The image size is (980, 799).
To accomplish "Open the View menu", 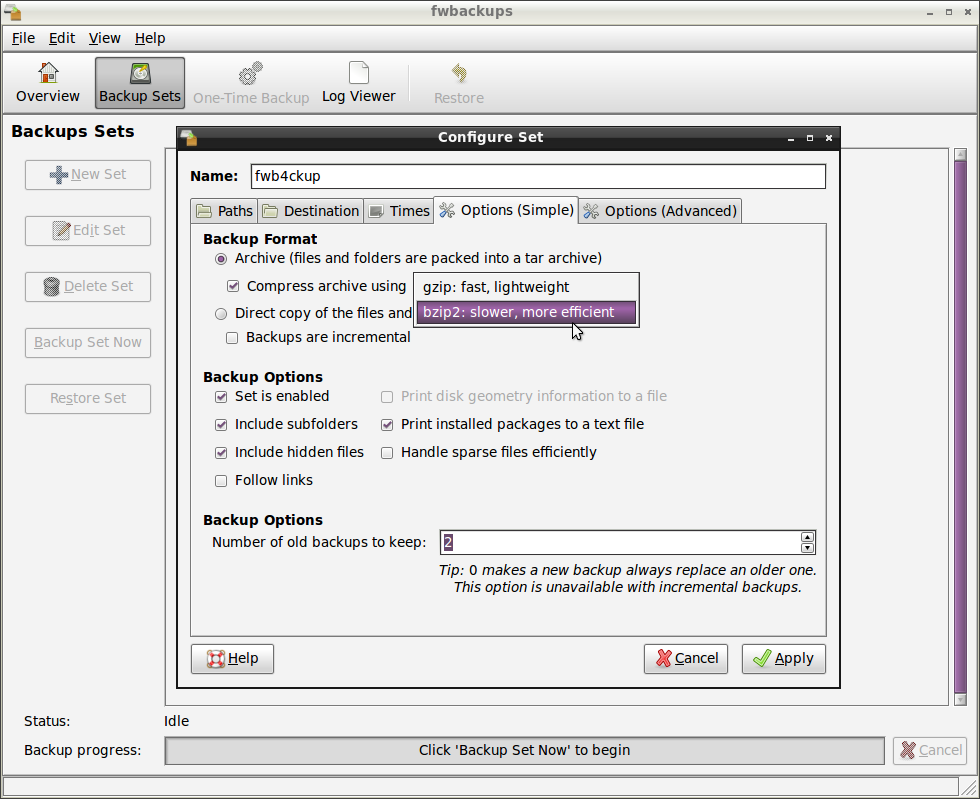I will point(104,38).
